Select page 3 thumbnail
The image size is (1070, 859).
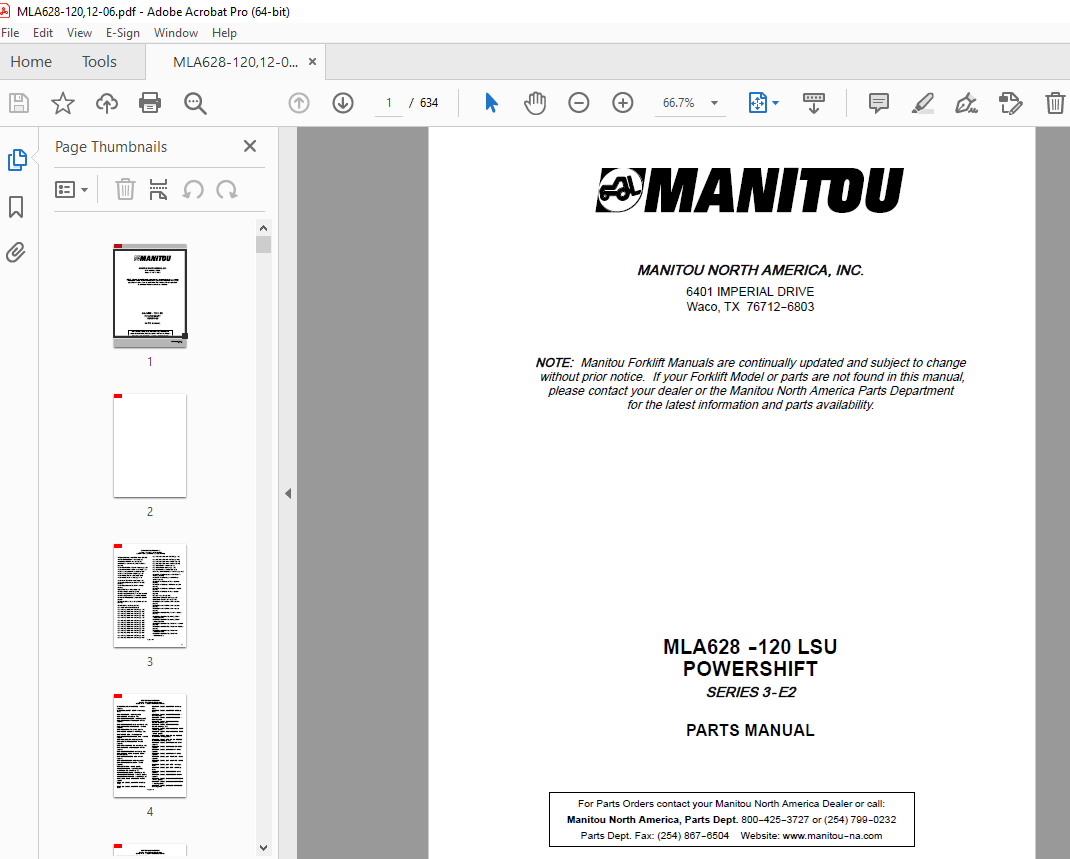[x=150, y=596]
